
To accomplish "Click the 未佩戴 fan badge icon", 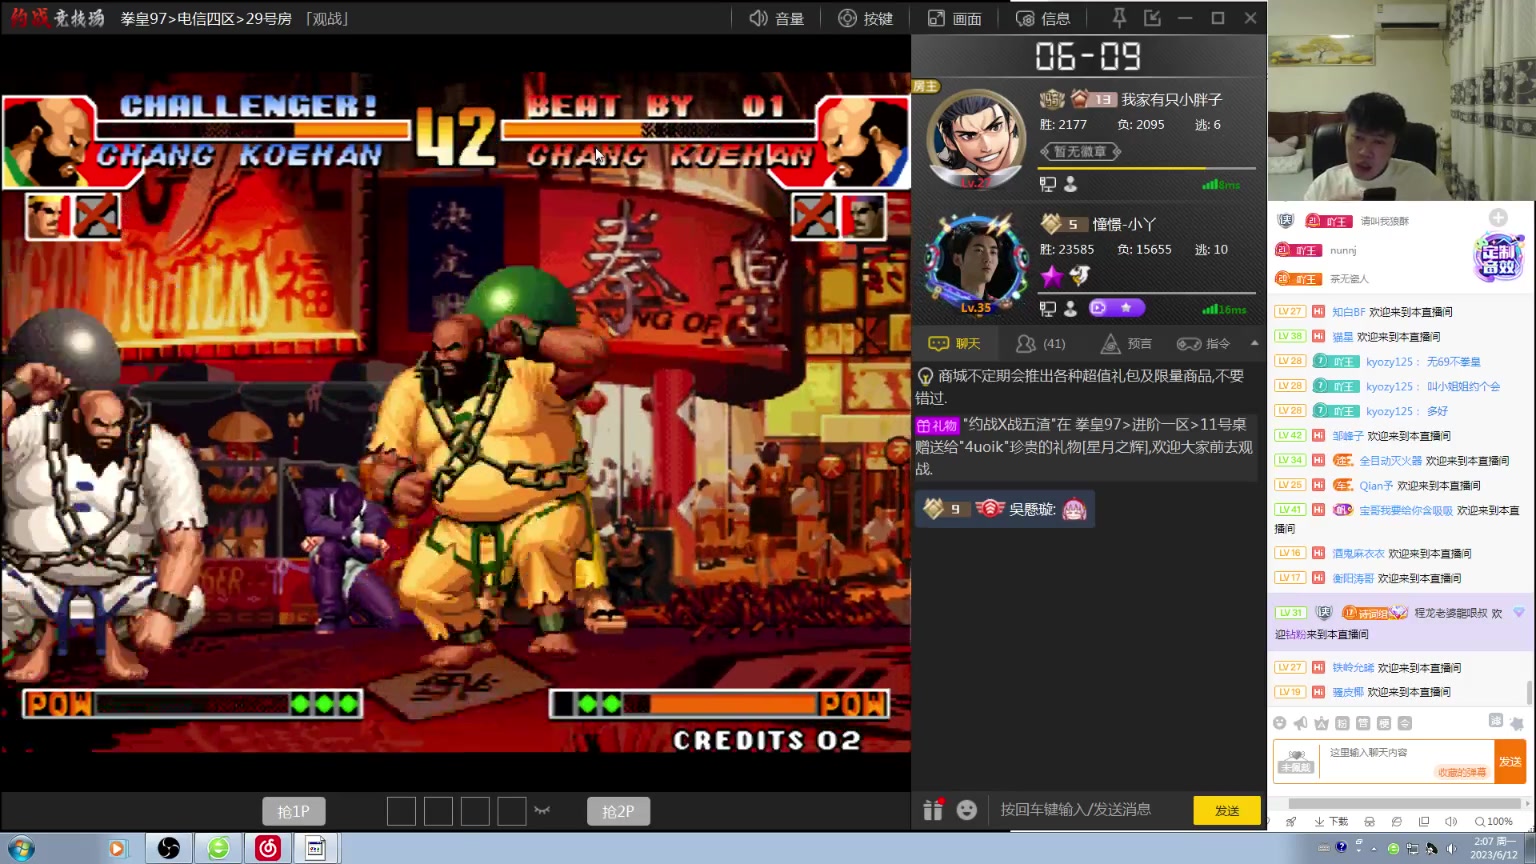I will [1297, 762].
